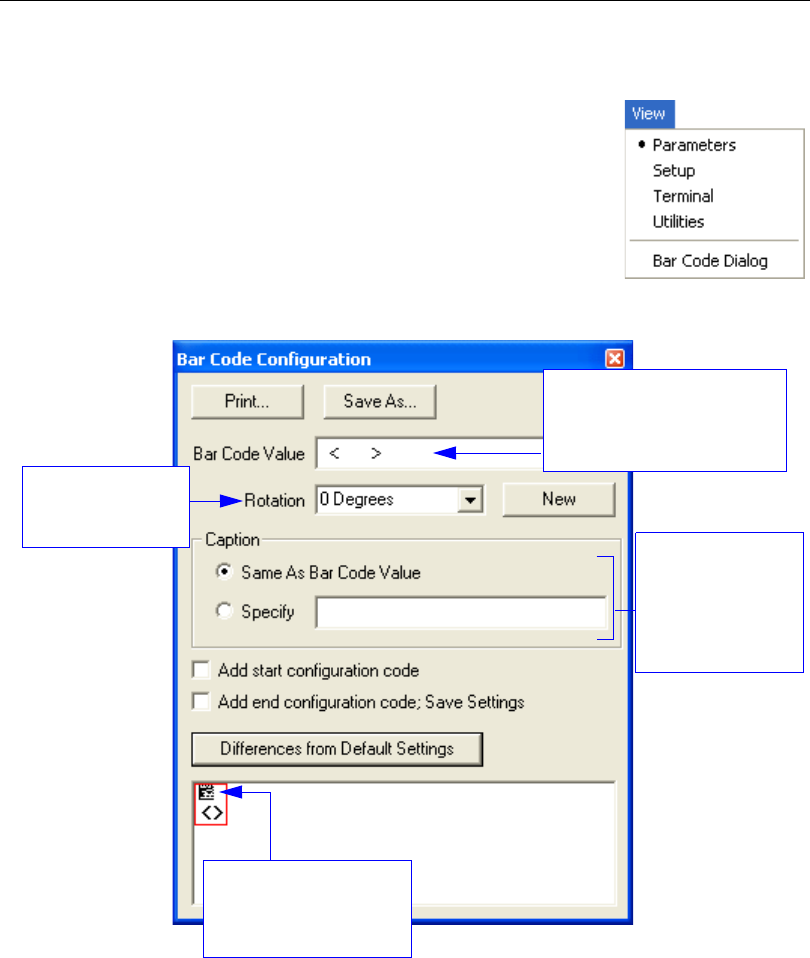This screenshot has width=810, height=958.
Task: Open Bar Code Dialog menu entry
Action: point(710,261)
